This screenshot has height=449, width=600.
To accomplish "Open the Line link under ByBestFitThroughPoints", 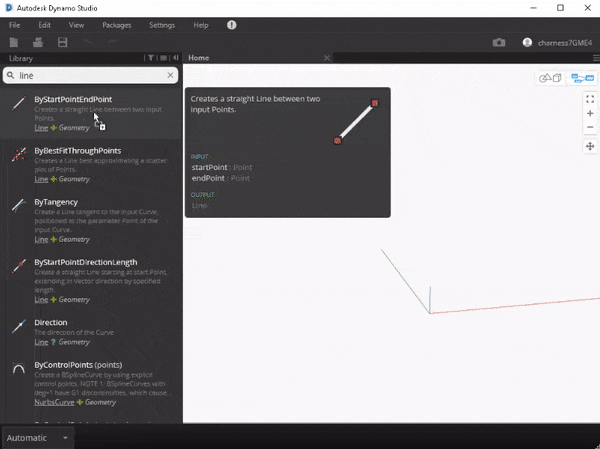I will (41, 179).
